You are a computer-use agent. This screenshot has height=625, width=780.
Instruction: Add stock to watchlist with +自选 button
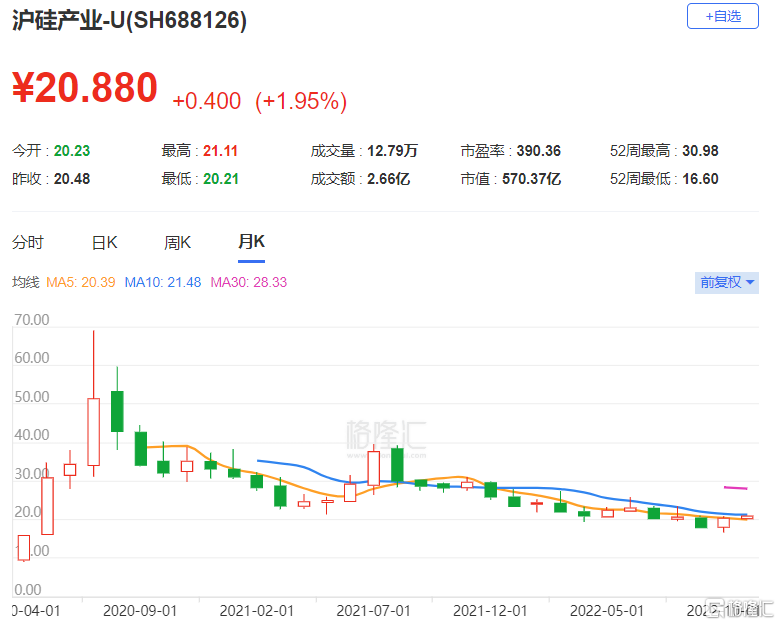pyautogui.click(x=722, y=16)
